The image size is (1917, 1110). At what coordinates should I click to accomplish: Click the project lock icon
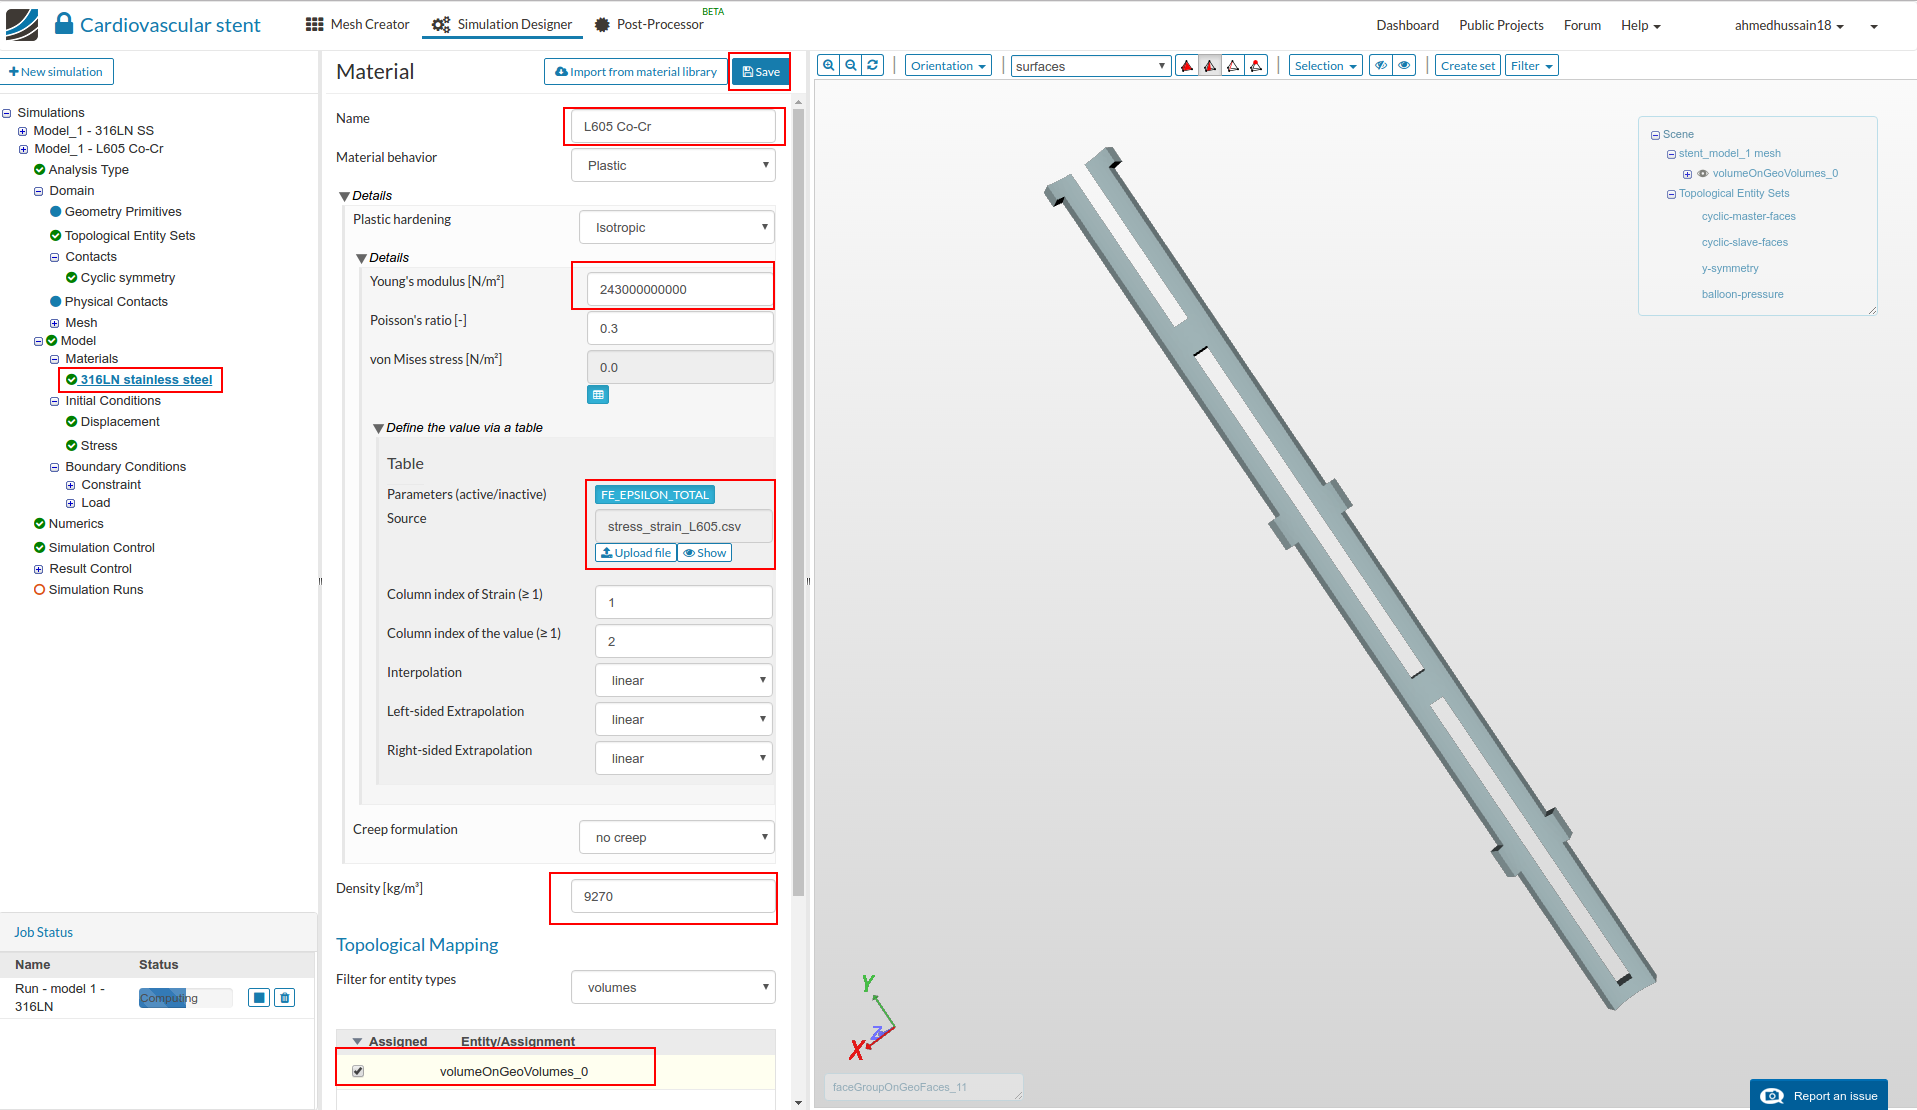(64, 24)
